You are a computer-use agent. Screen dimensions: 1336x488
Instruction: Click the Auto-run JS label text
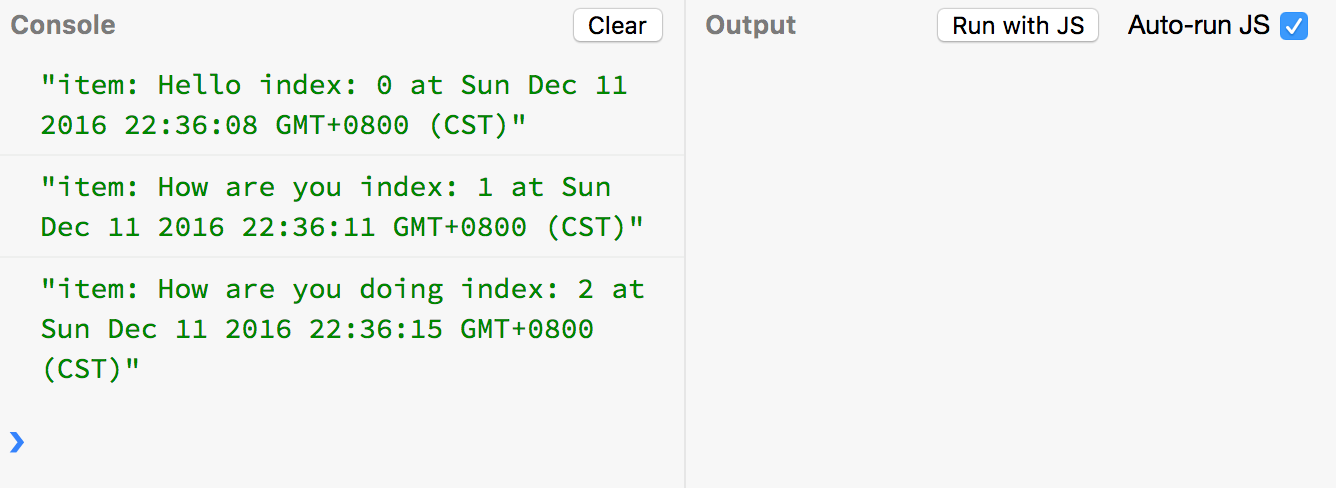coord(1199,26)
